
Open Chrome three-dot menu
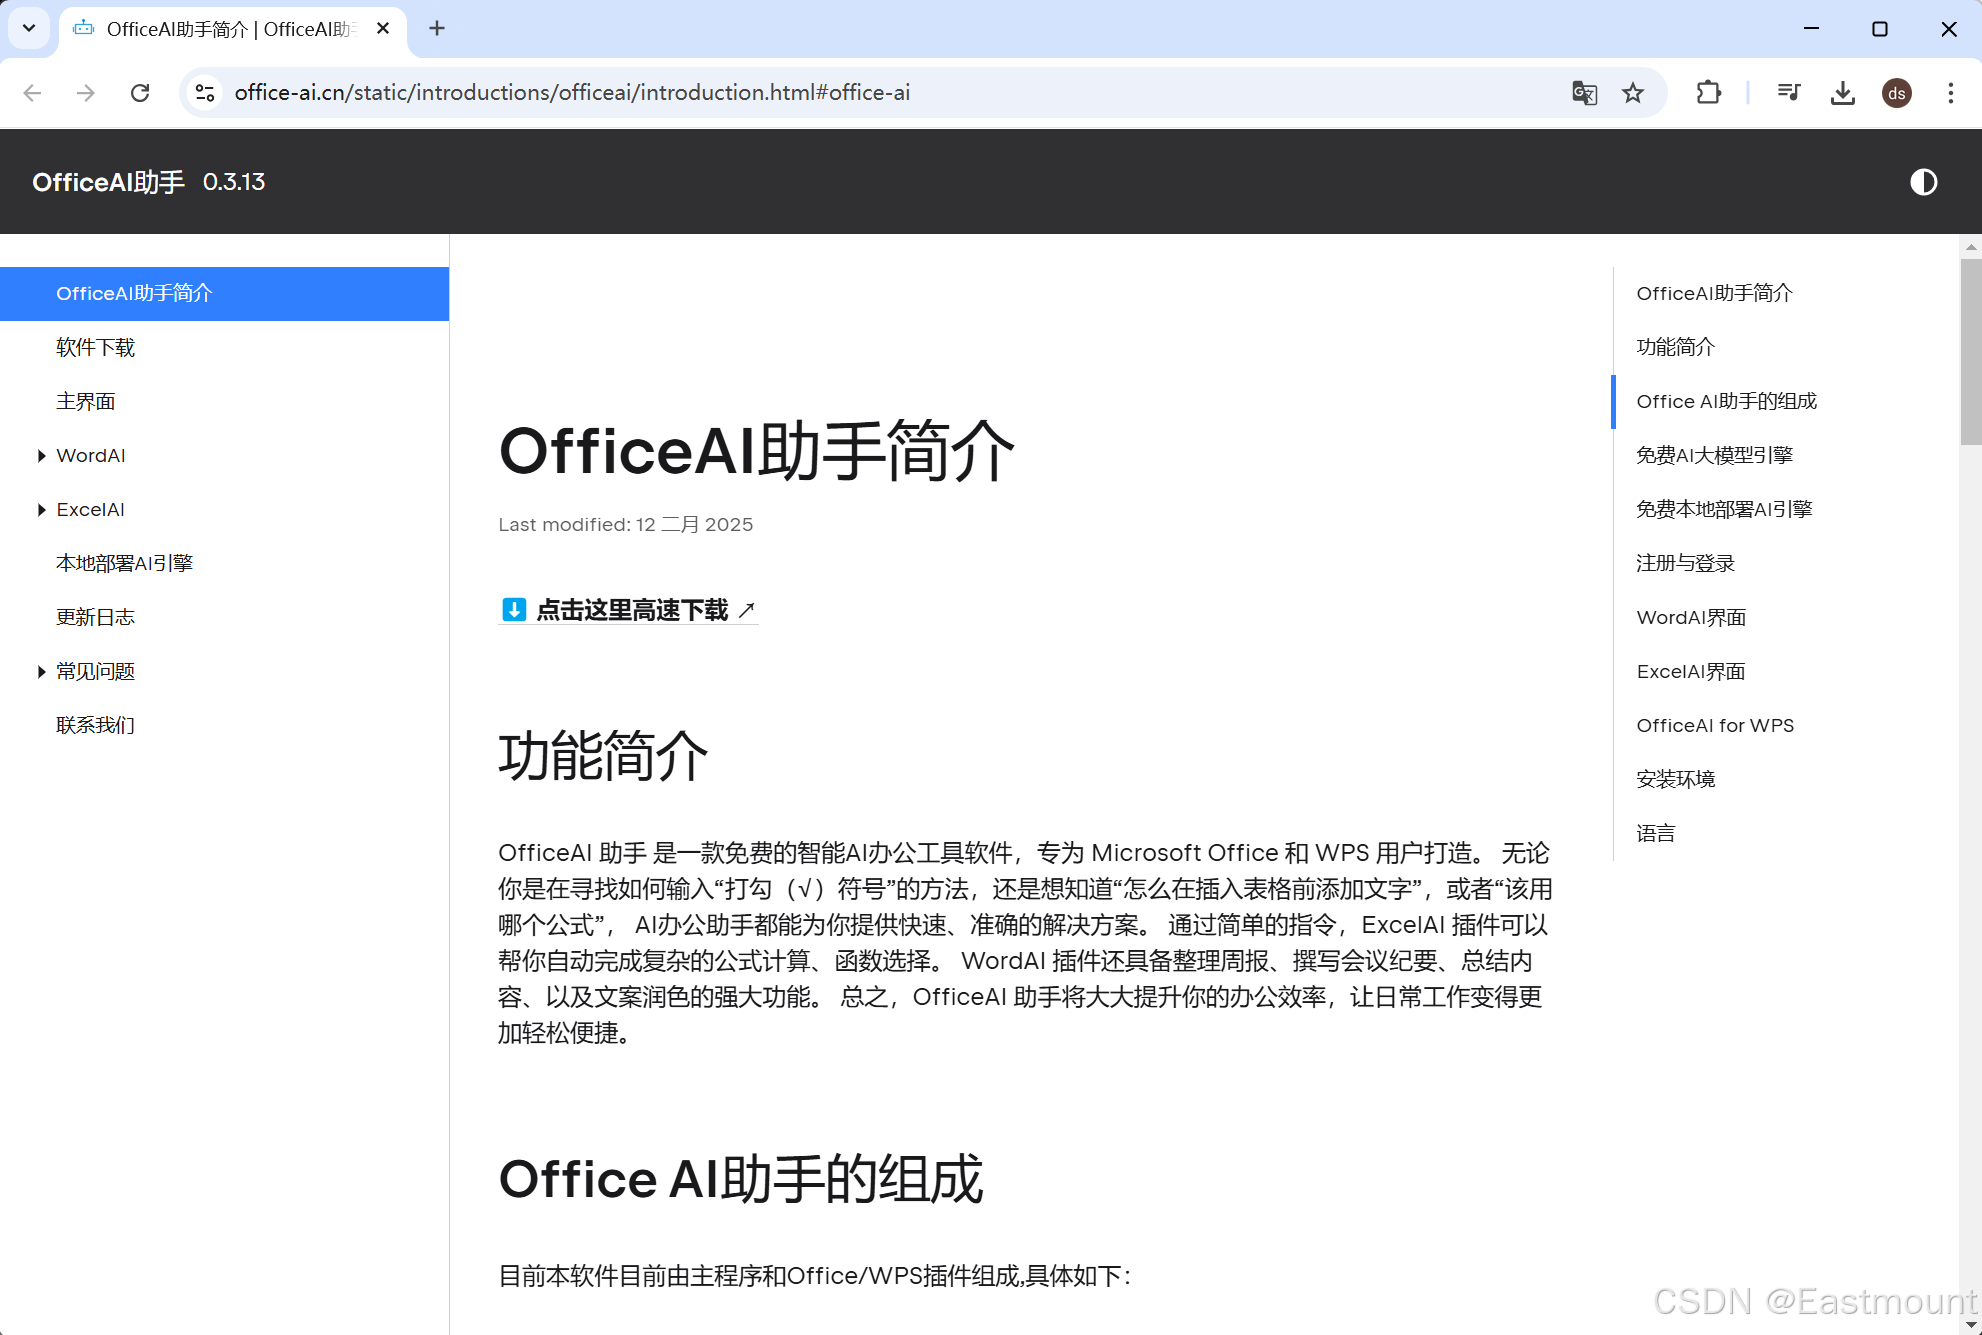(1950, 93)
